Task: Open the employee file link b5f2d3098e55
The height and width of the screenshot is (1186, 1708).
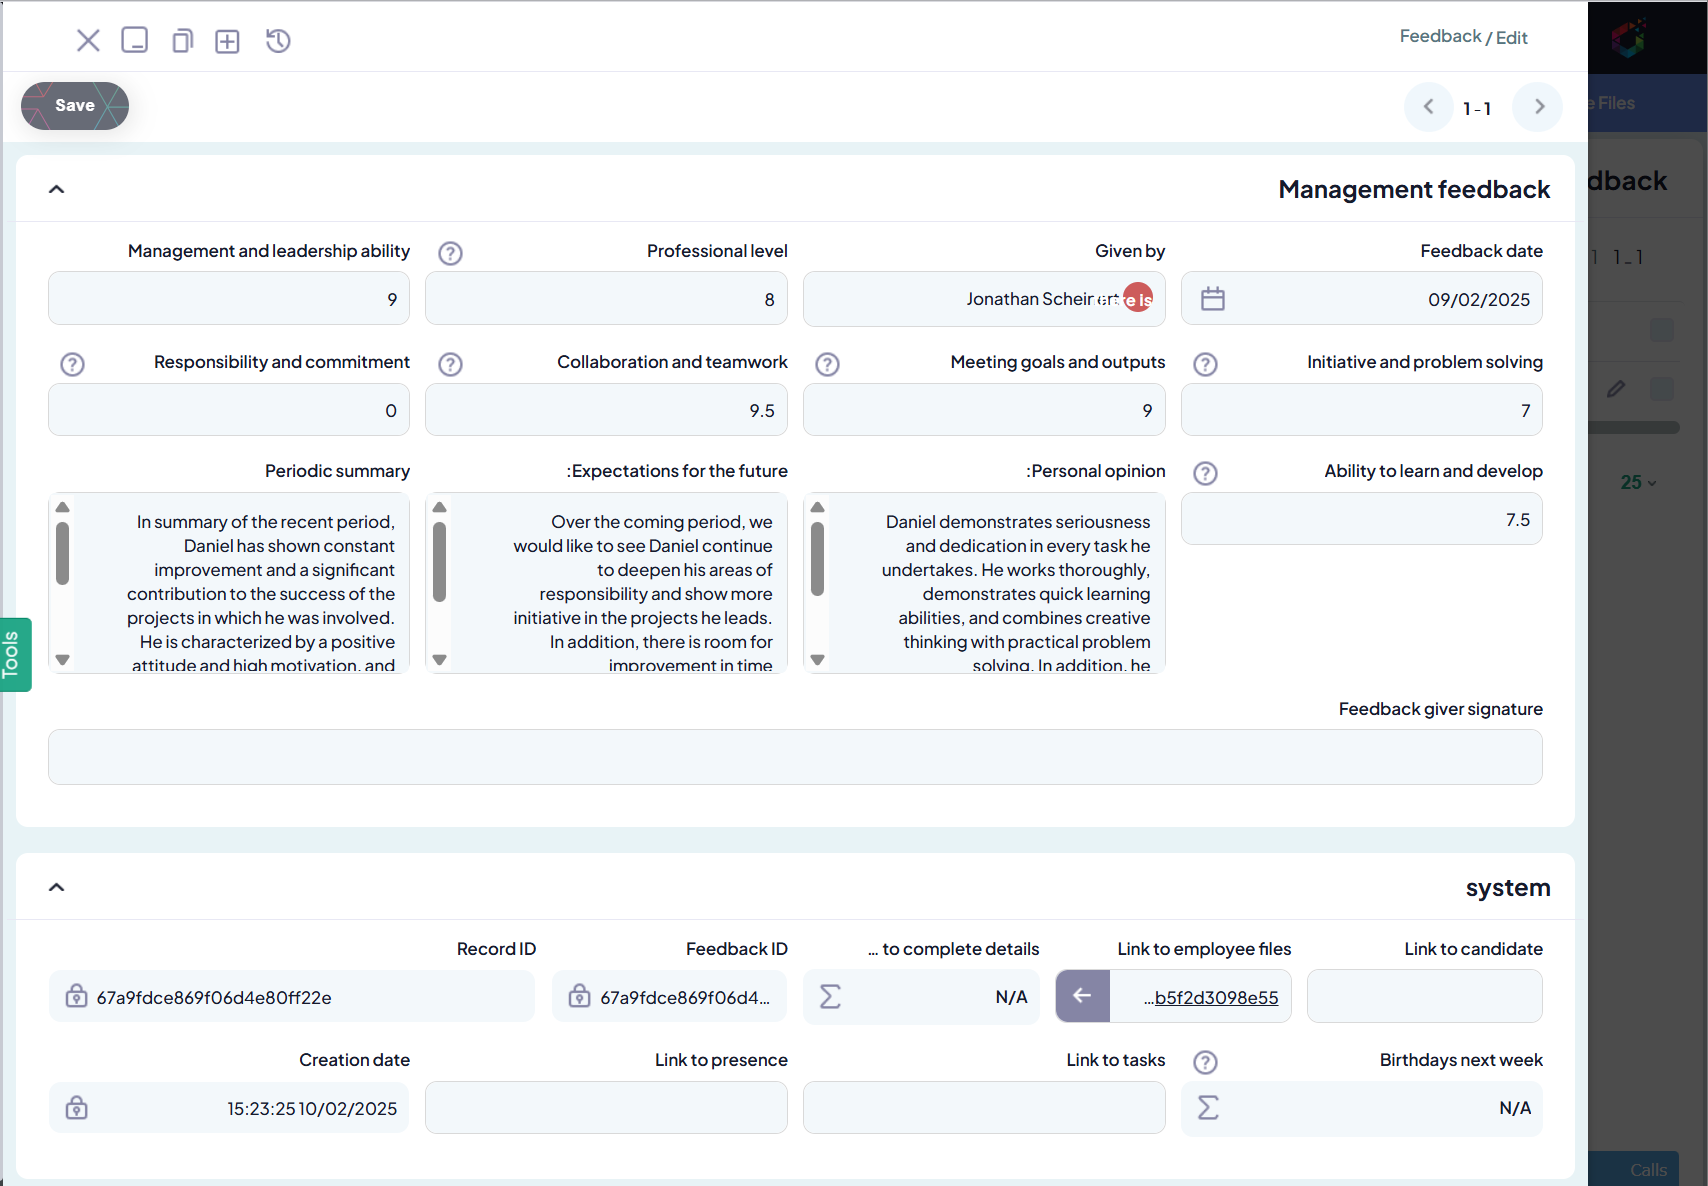Action: [1215, 998]
